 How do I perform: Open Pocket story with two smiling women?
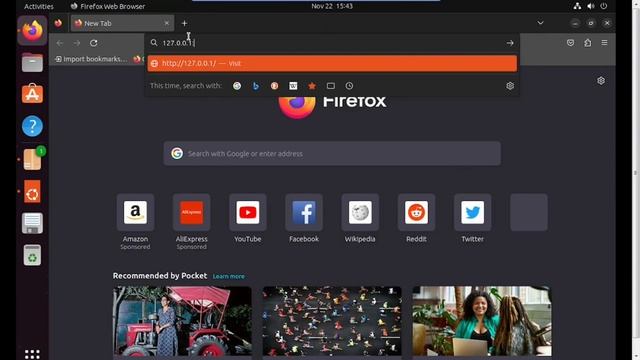pos(482,321)
